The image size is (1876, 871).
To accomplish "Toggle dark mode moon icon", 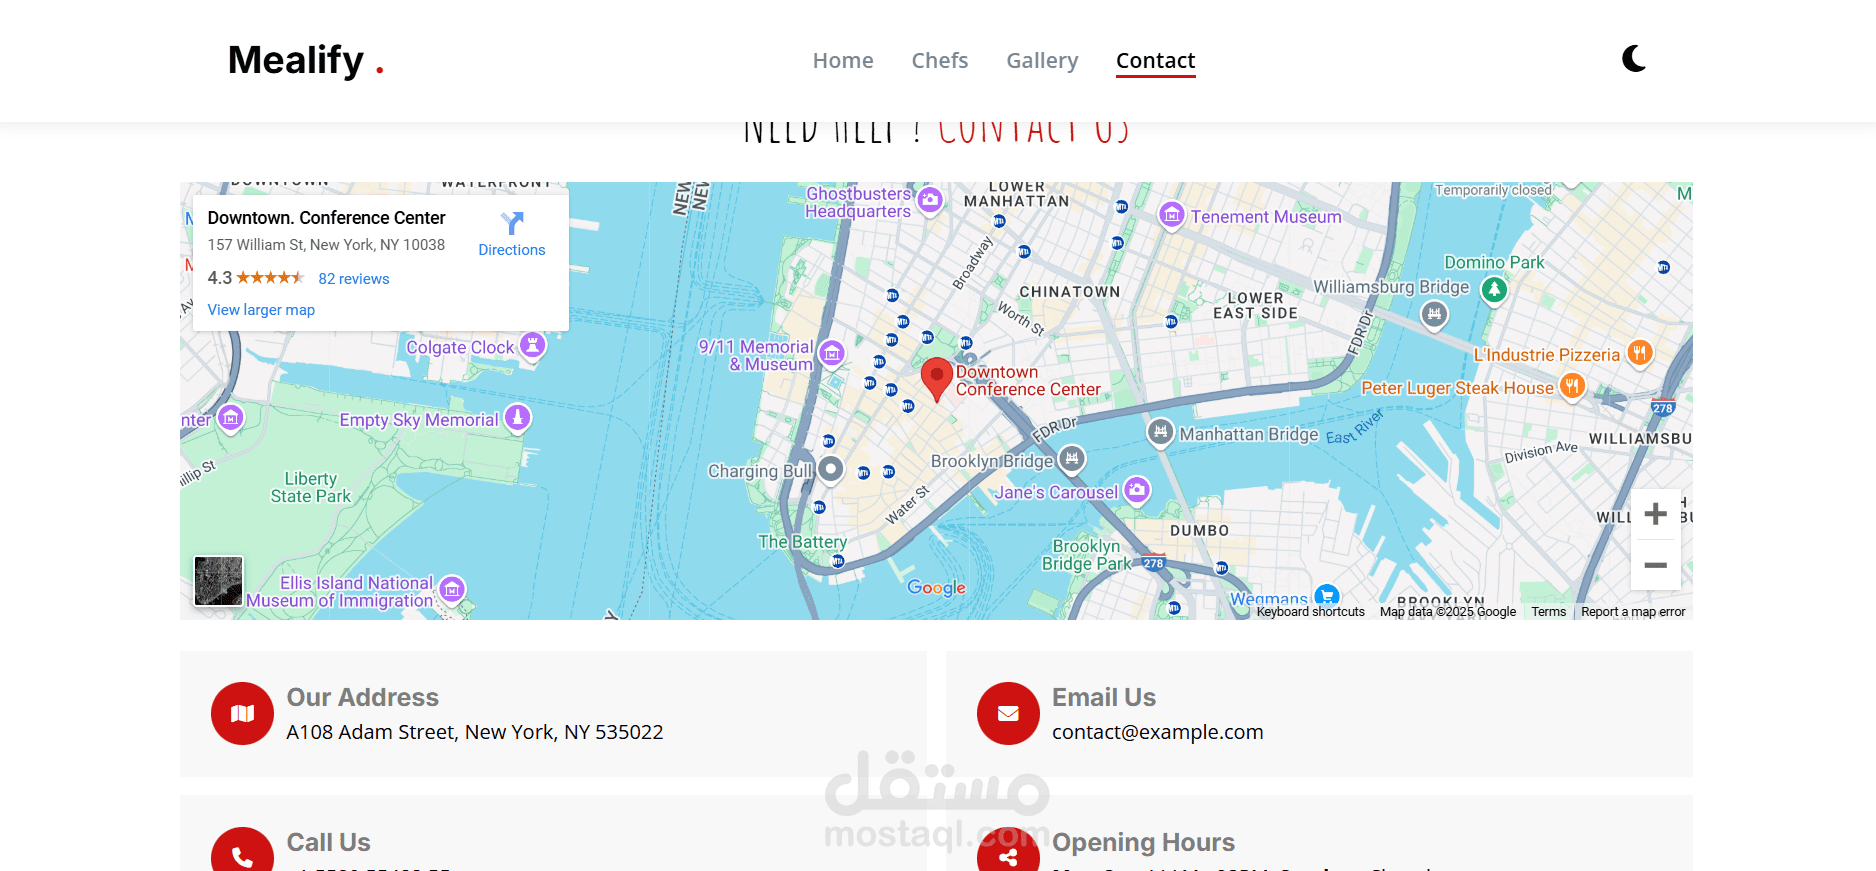I will [1634, 59].
